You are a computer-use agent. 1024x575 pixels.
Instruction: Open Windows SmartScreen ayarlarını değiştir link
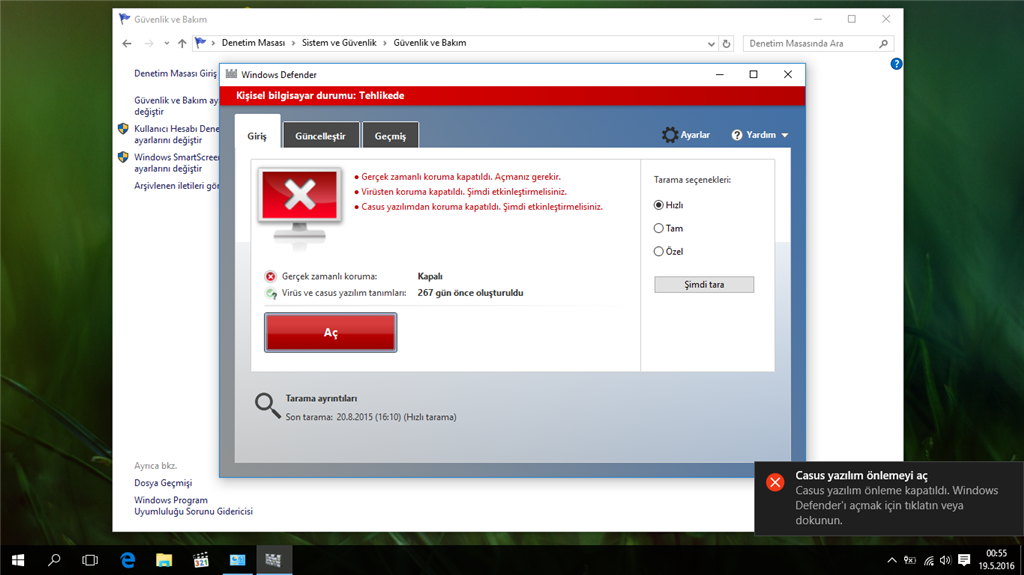coord(176,163)
